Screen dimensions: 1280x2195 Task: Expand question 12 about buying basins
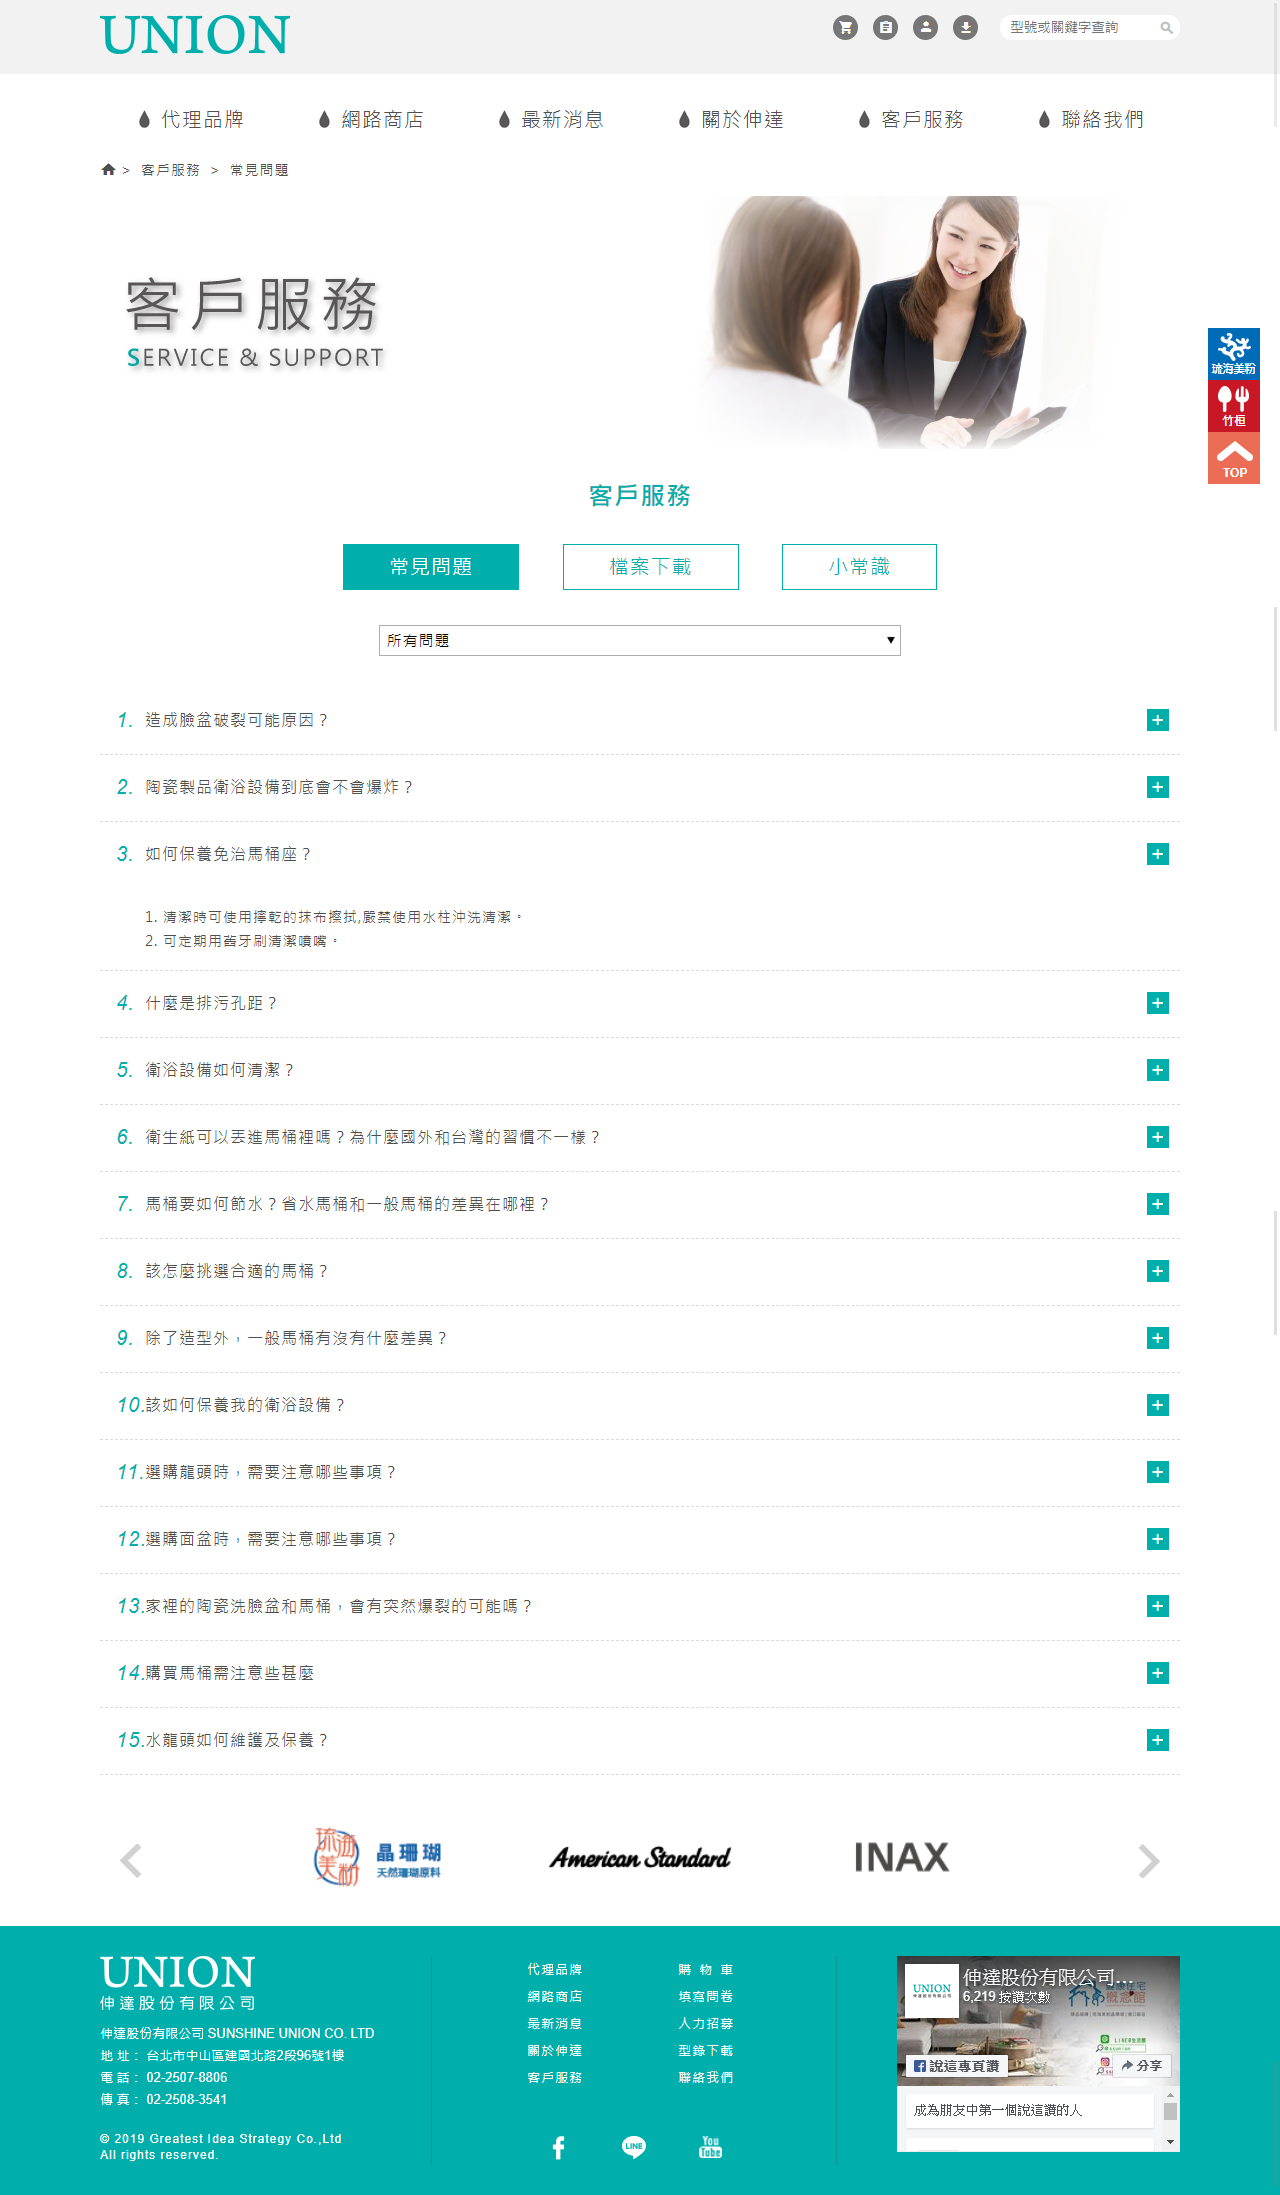pos(1158,1539)
